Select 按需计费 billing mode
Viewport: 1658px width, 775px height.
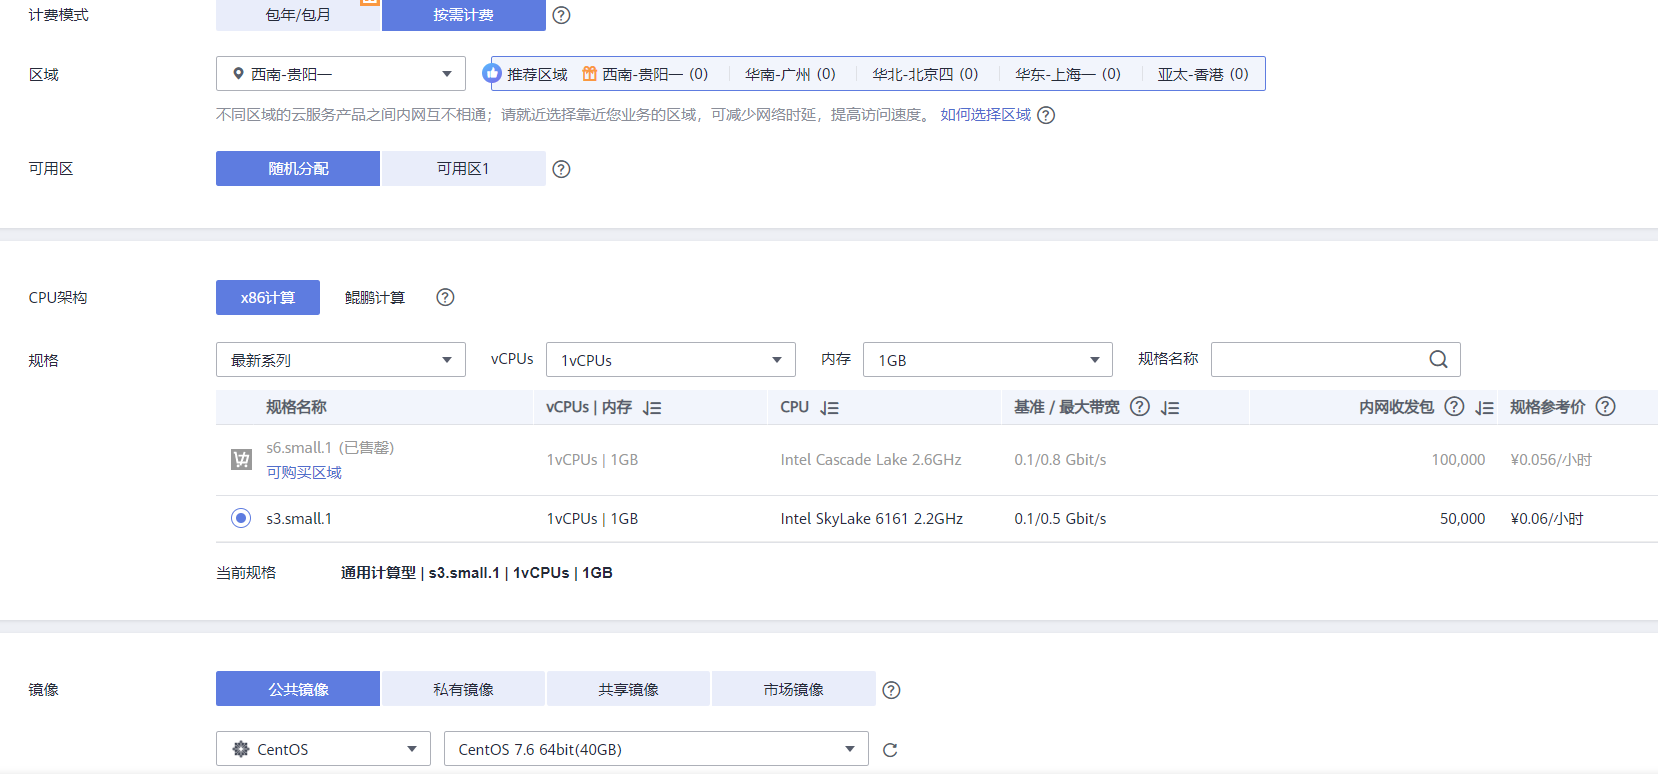point(464,15)
